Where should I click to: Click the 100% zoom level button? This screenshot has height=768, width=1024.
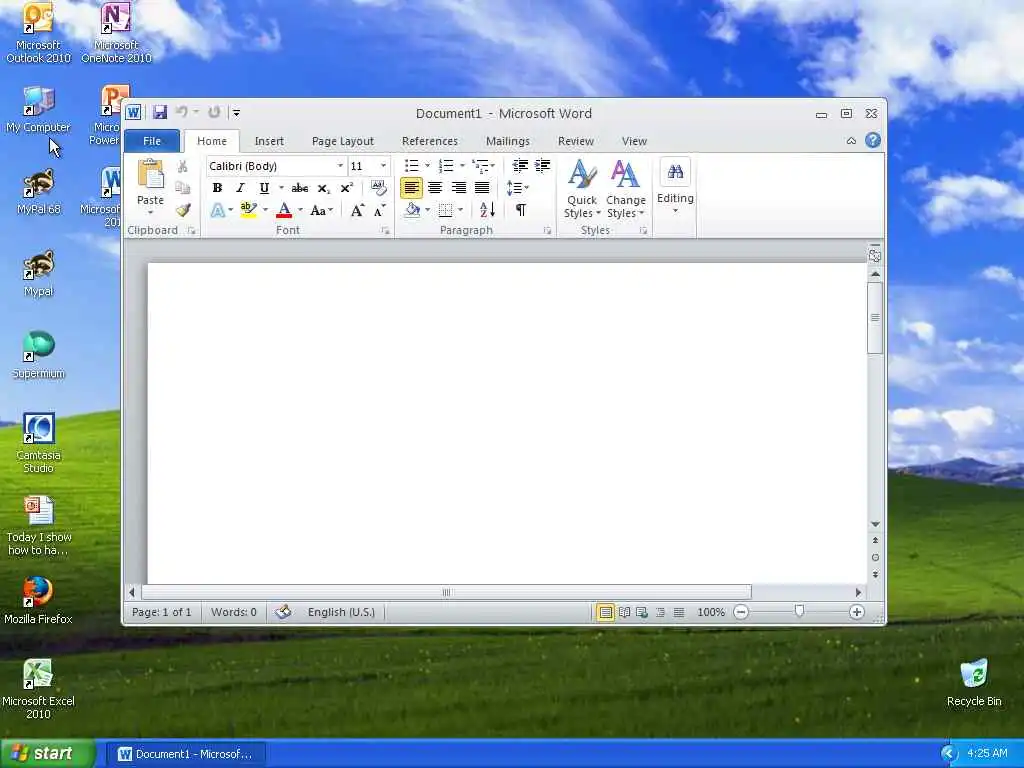711,612
